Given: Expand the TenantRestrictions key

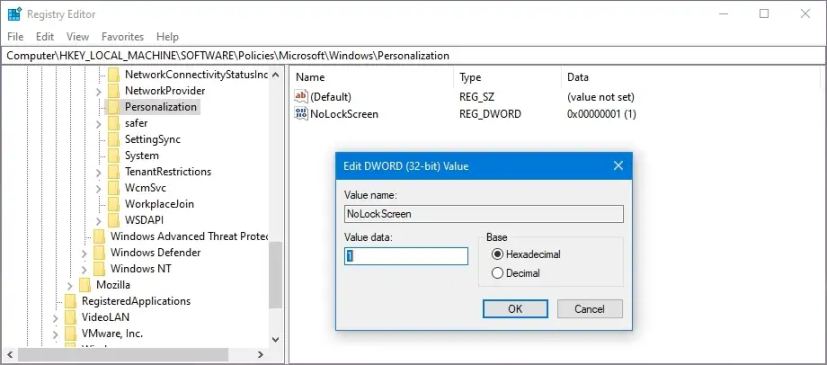Looking at the screenshot, I should (99, 172).
